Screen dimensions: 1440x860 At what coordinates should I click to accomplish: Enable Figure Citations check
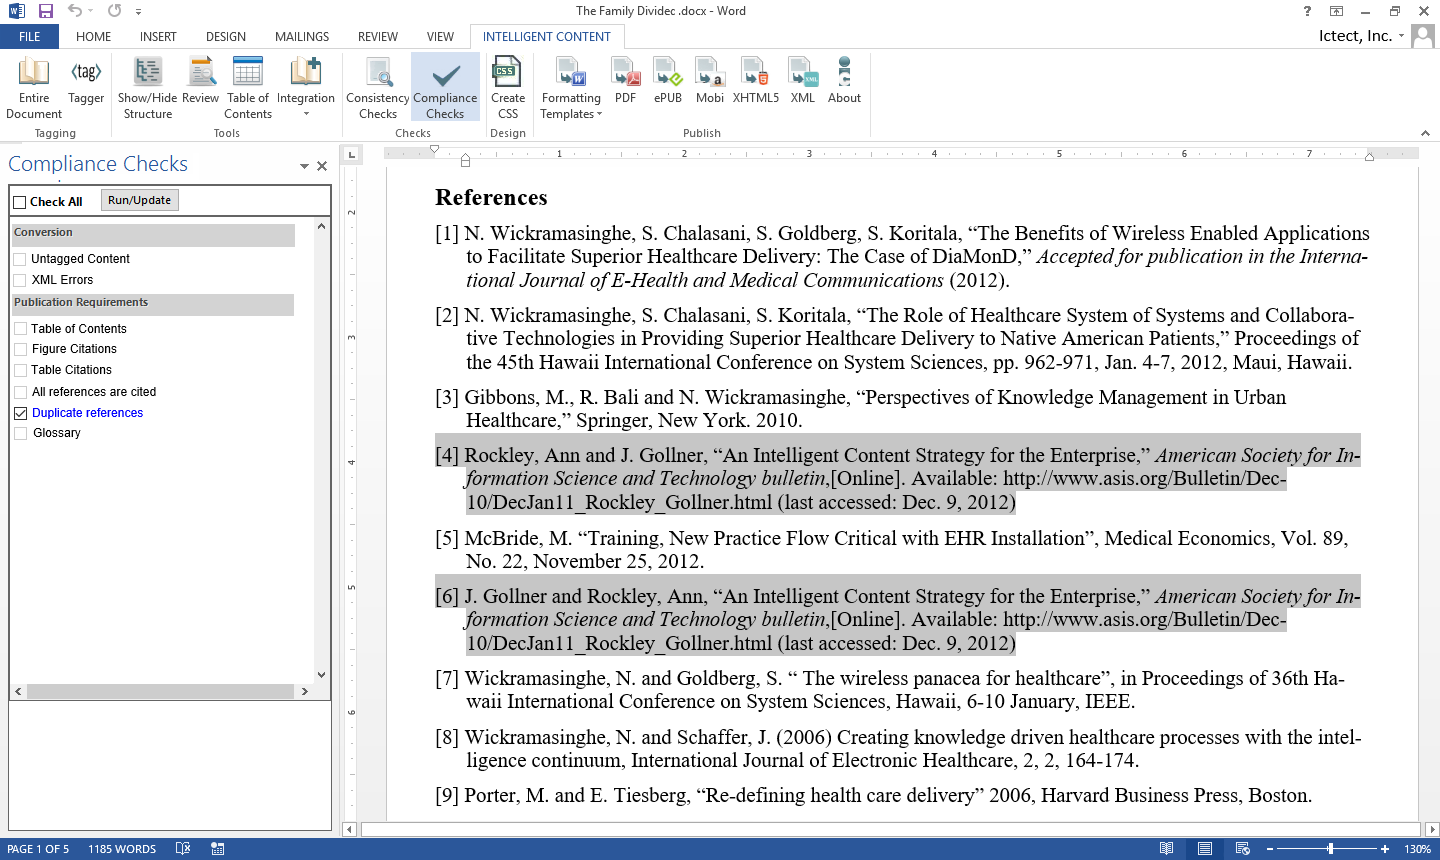pos(20,349)
